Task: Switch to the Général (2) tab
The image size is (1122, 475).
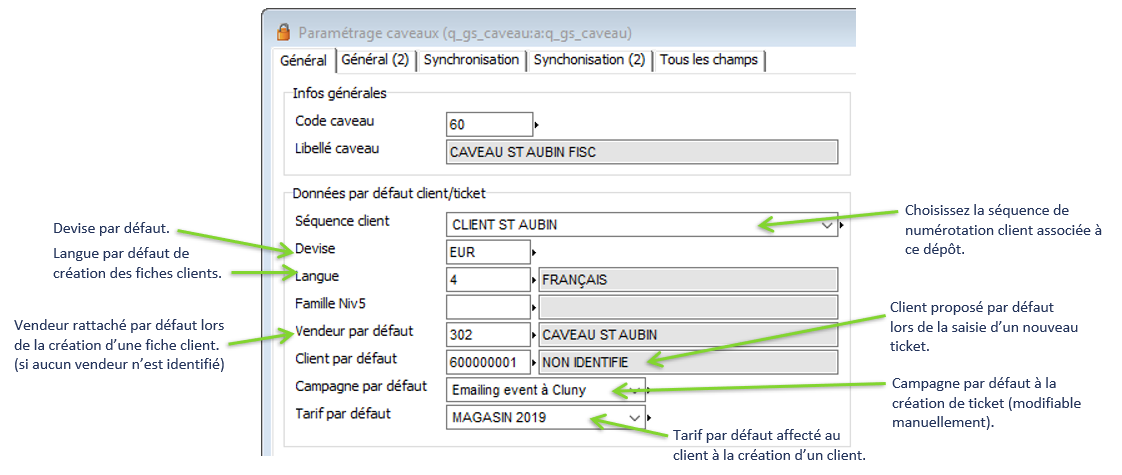Action: (375, 60)
